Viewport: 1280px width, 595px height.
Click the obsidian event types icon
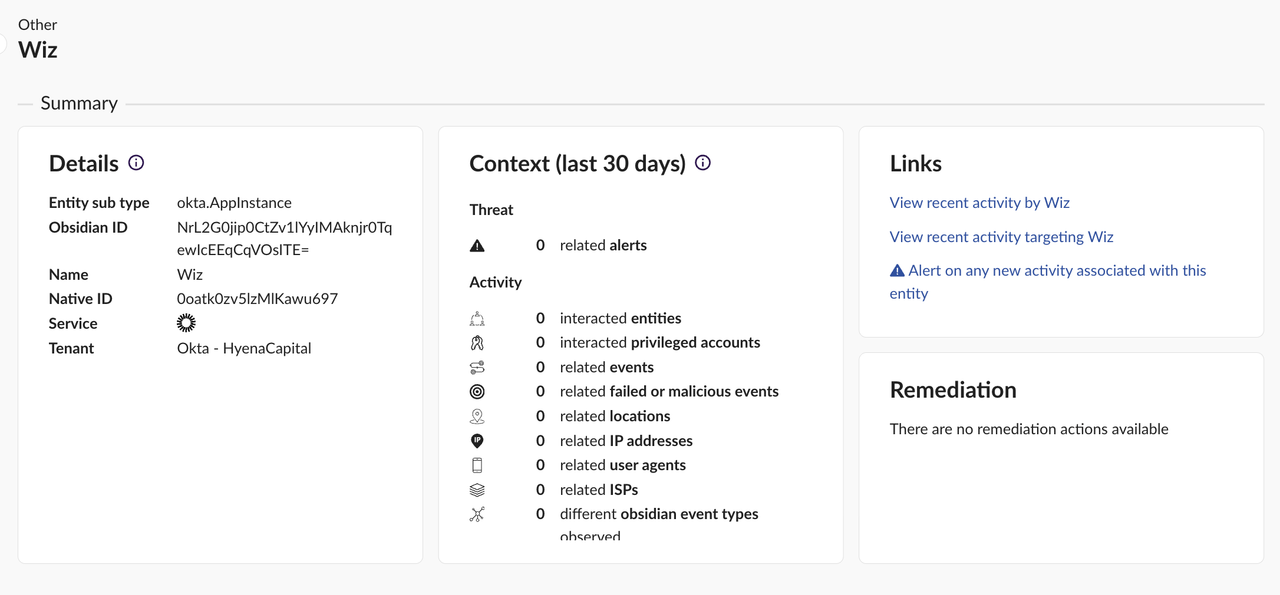[477, 514]
